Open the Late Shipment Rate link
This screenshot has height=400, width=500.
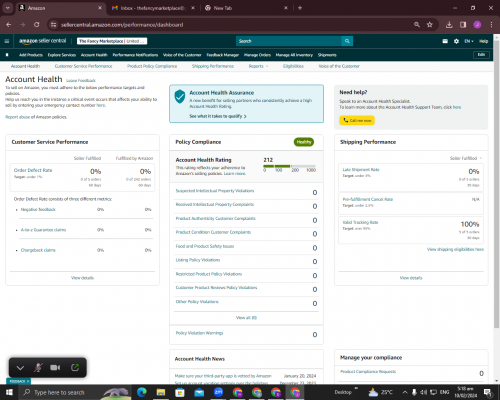tap(361, 170)
